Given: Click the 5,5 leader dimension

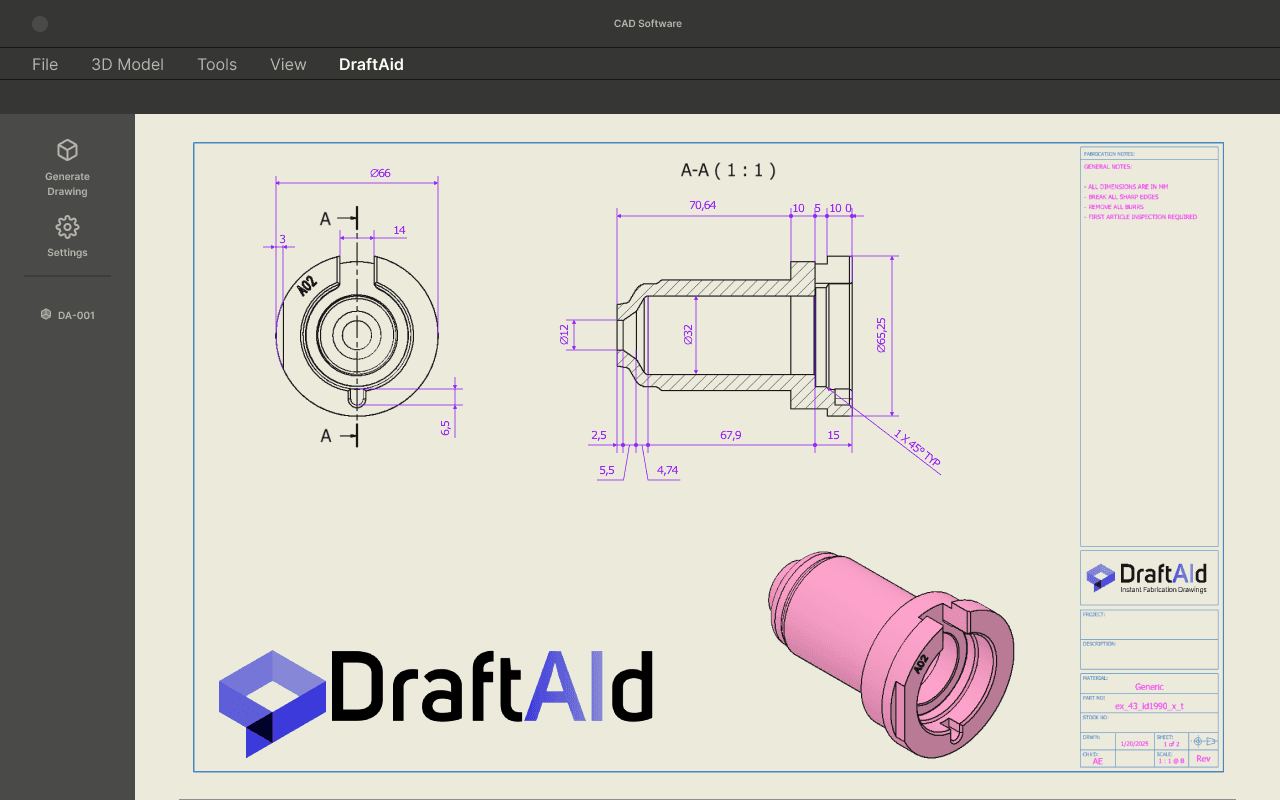Looking at the screenshot, I should click(x=607, y=470).
